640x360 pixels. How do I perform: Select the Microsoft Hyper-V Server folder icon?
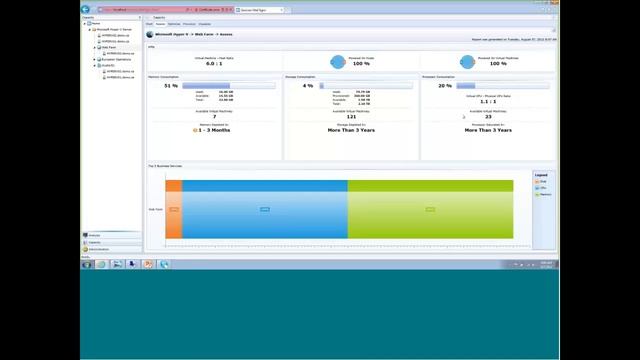click(x=94, y=30)
